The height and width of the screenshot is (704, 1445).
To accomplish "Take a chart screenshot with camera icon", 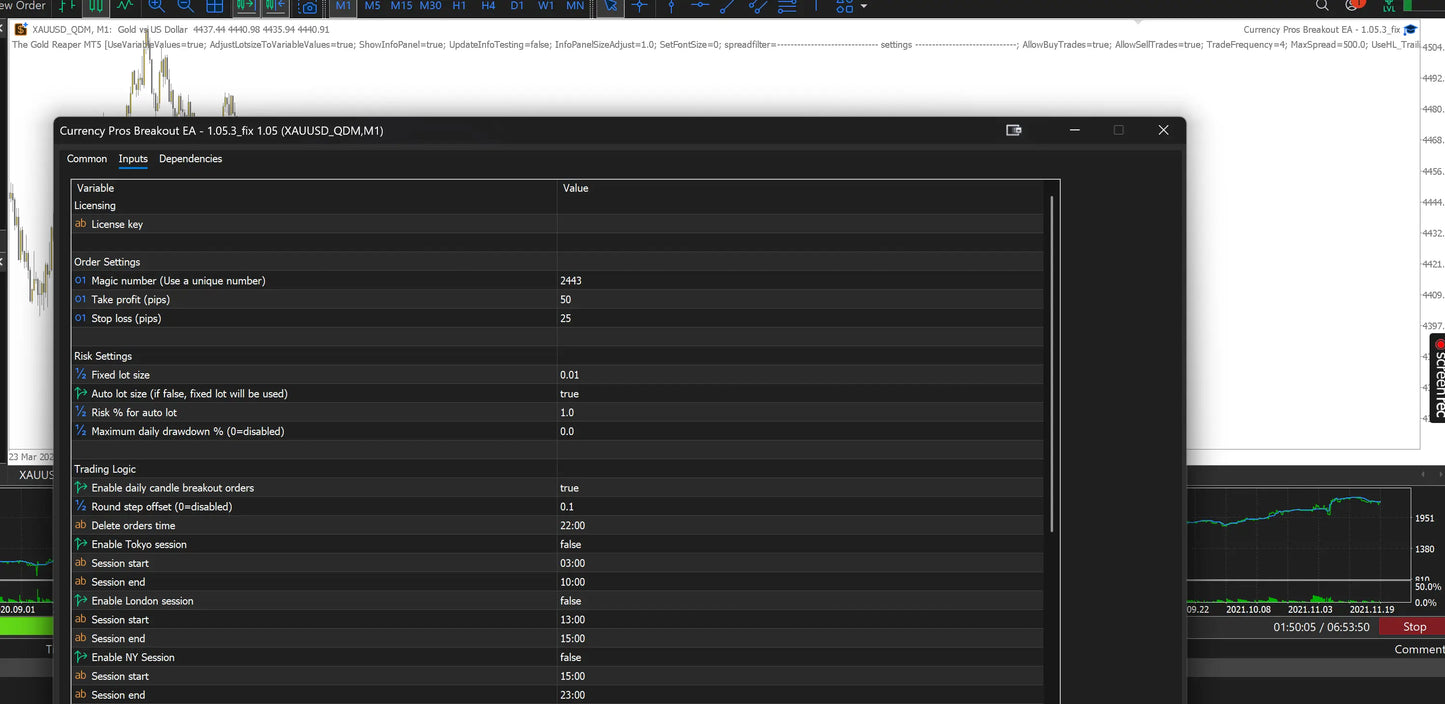I will click(308, 7).
